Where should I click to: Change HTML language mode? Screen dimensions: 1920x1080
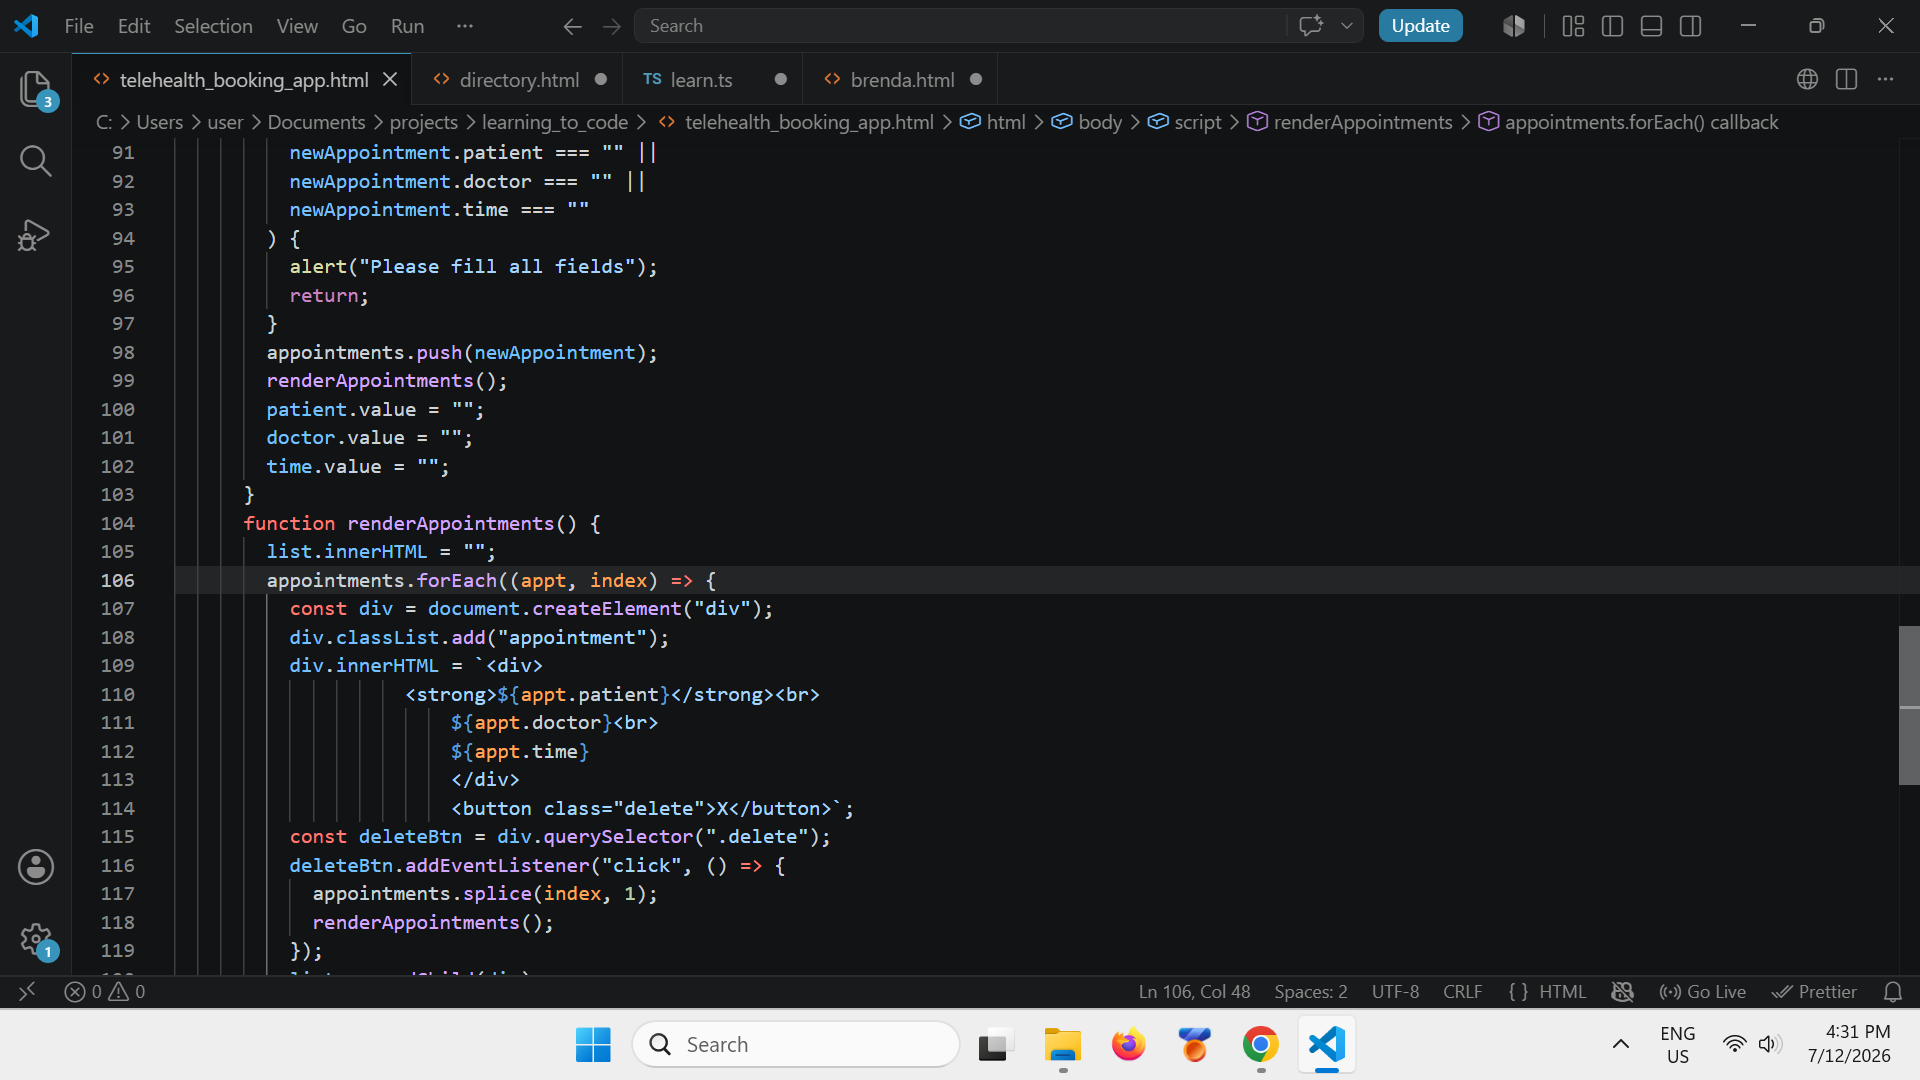1562,991
